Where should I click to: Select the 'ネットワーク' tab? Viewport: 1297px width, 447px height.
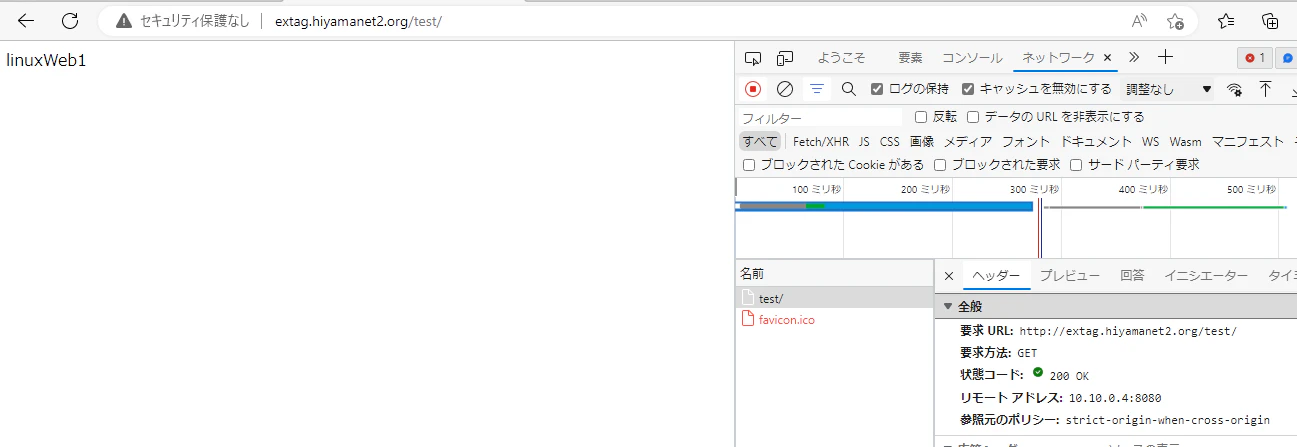point(1058,58)
